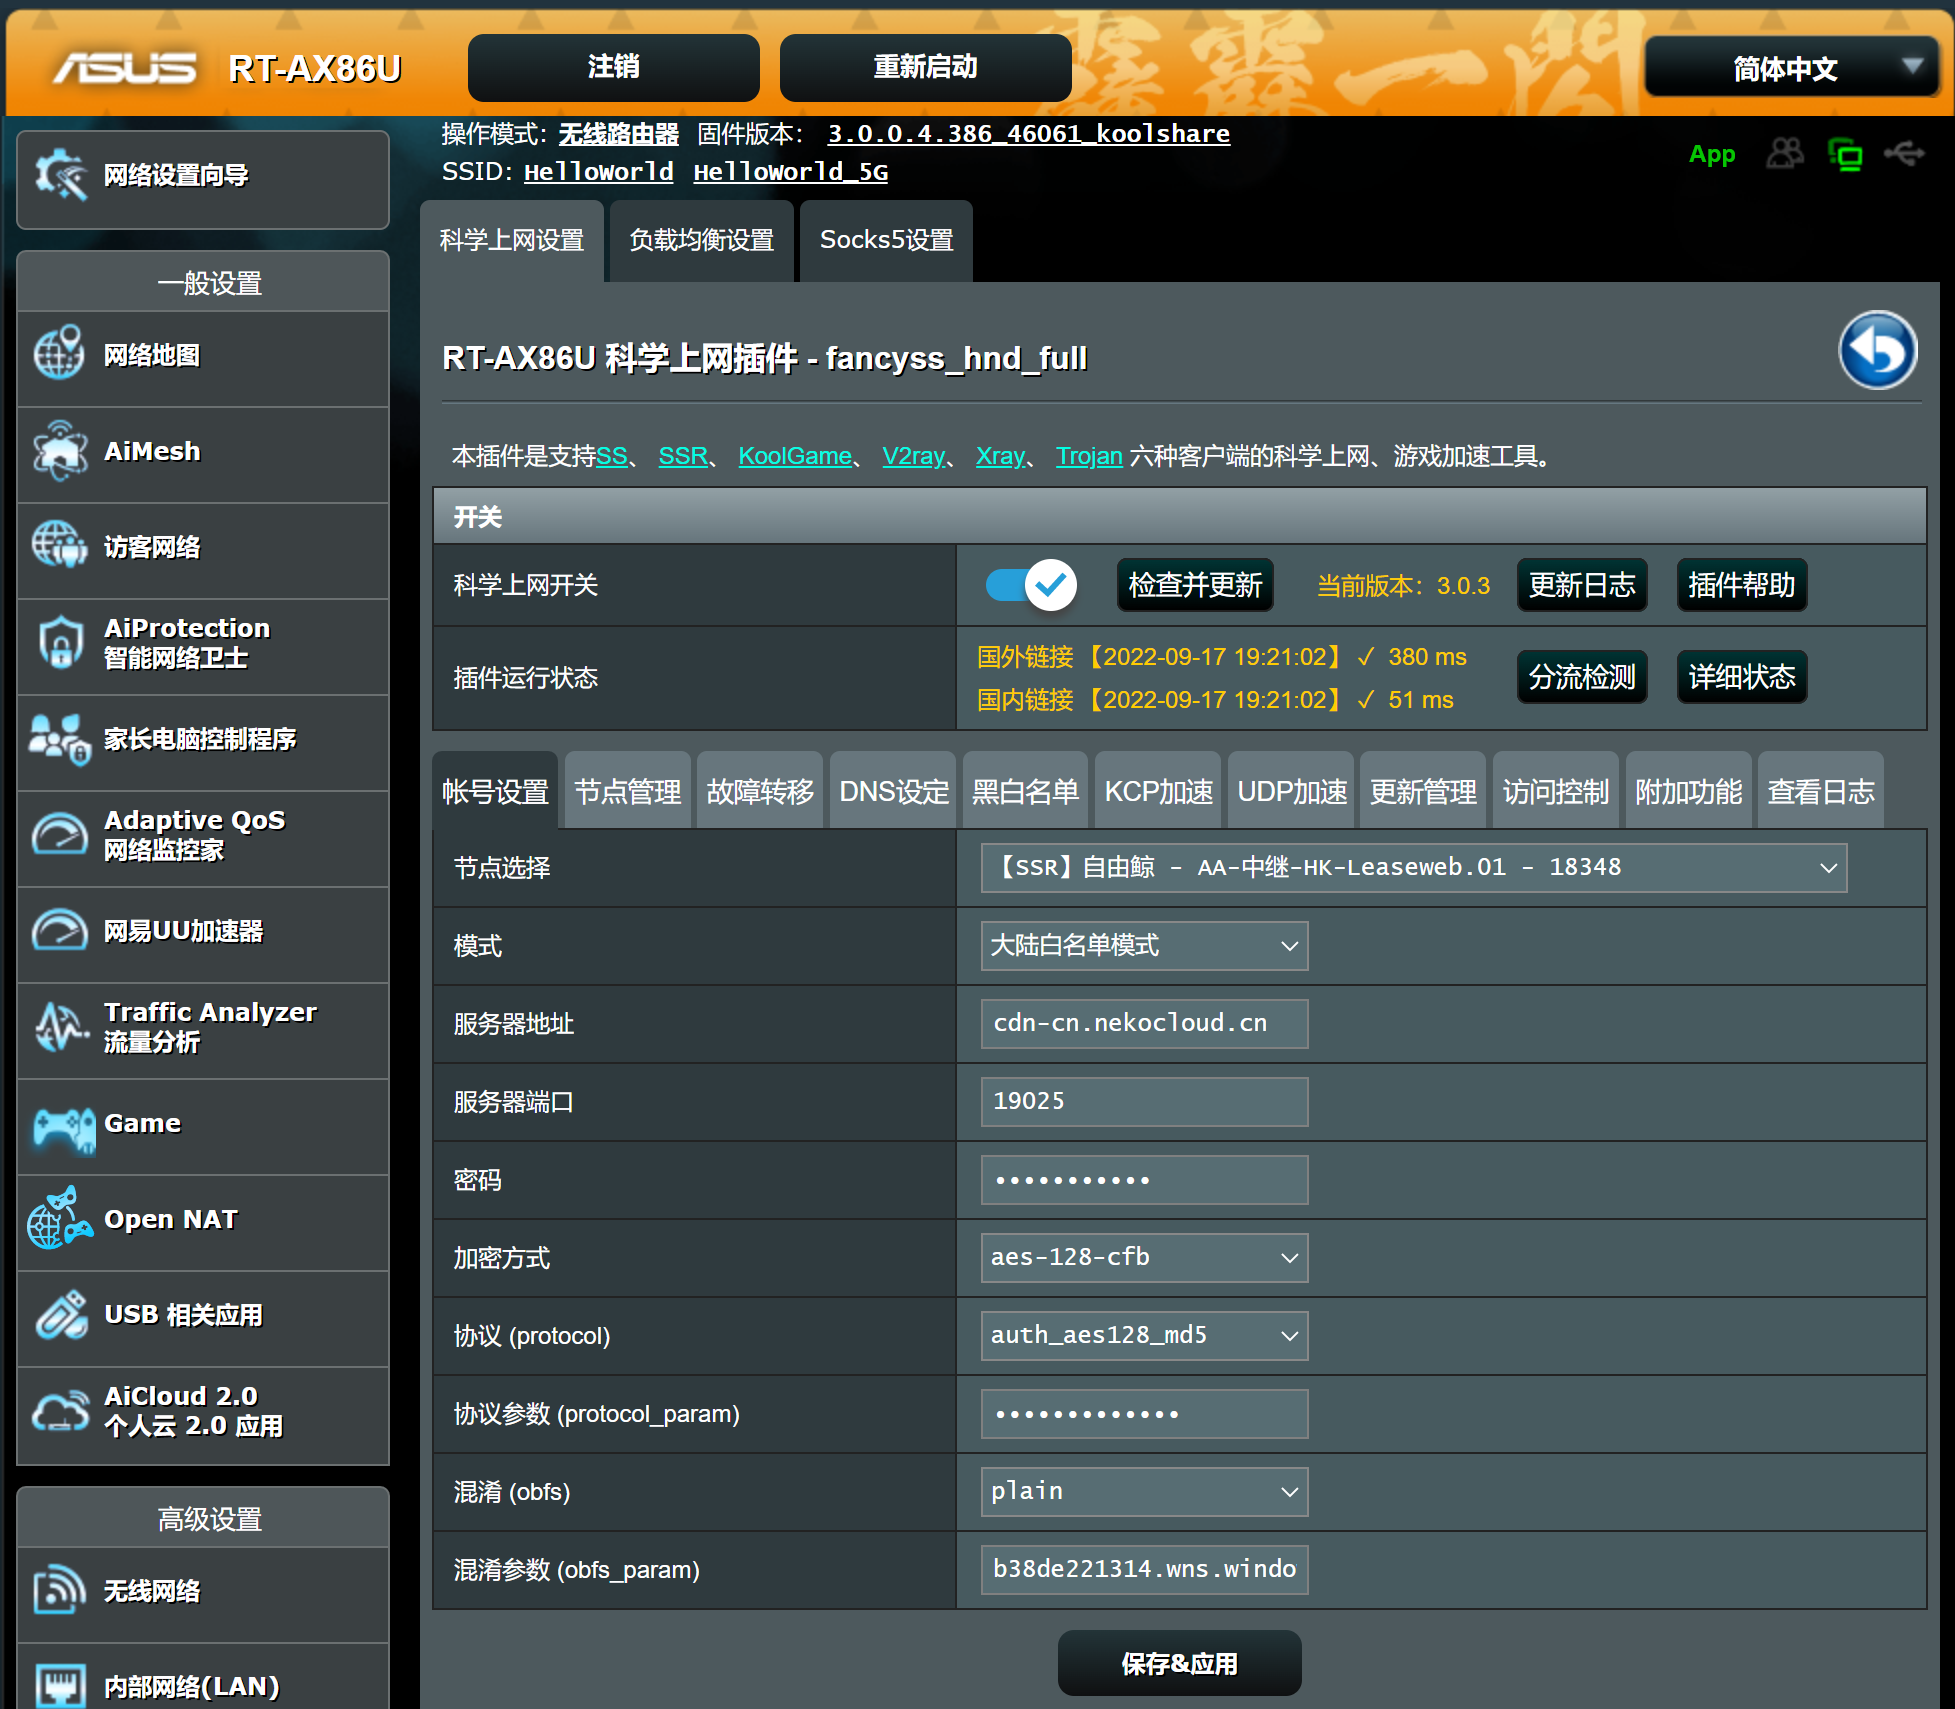
Task: Click the App status icon in header
Action: point(1712,154)
